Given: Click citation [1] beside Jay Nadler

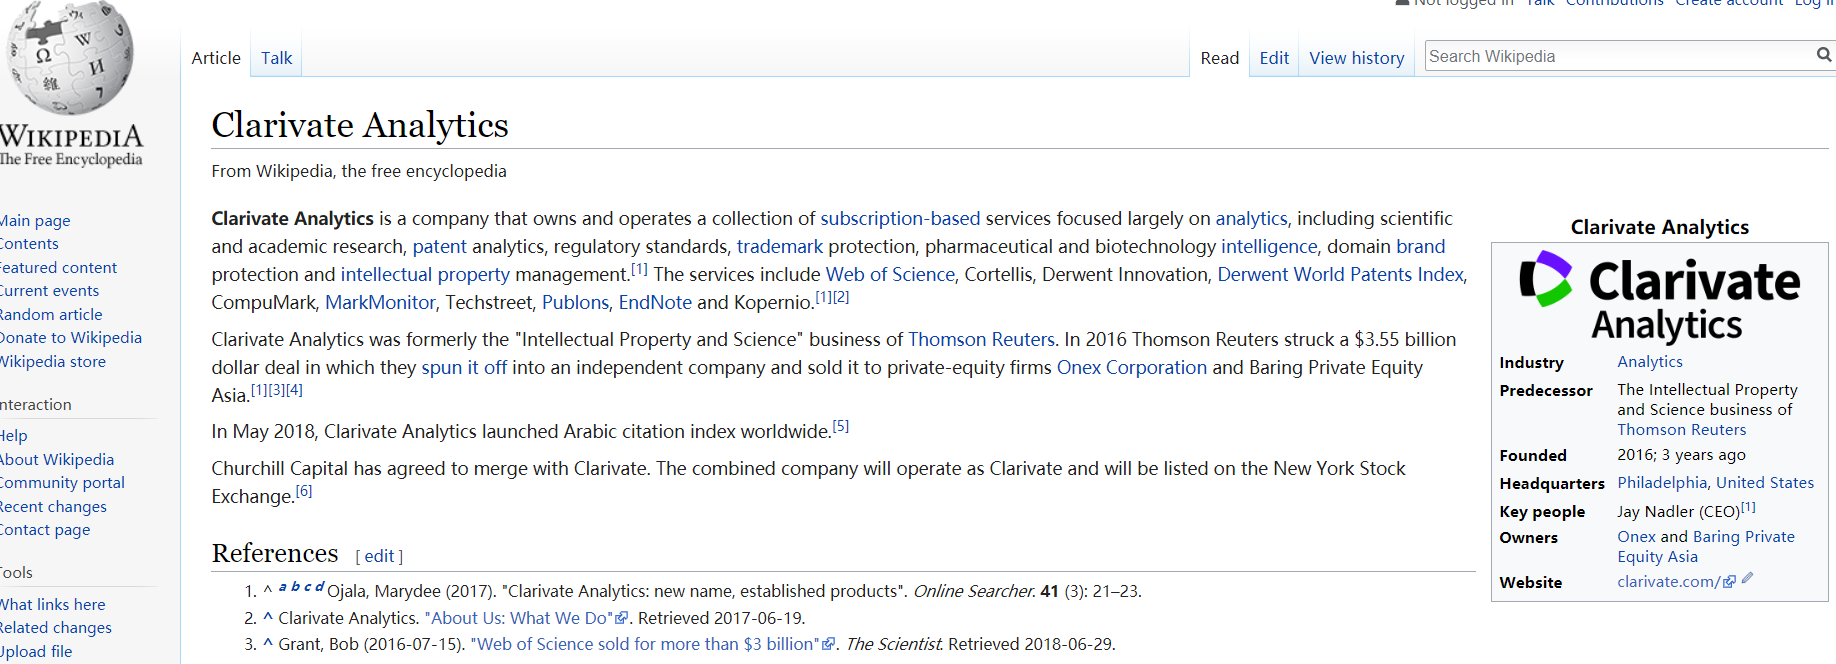Looking at the screenshot, I should 1748,507.
